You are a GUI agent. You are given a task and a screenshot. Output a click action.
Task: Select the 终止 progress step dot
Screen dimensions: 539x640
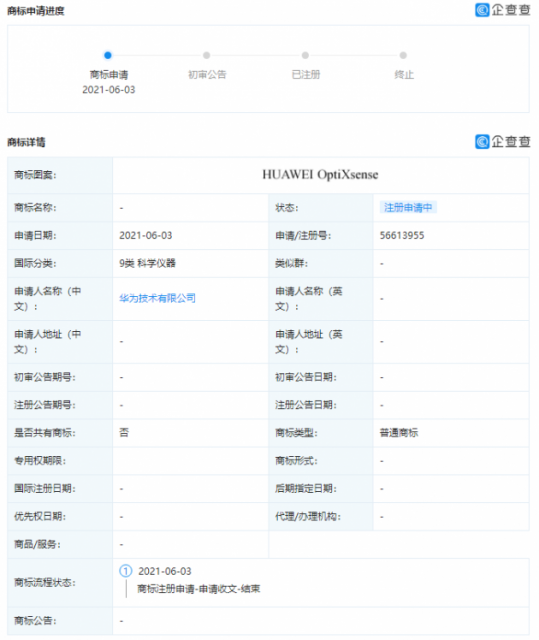[403, 55]
